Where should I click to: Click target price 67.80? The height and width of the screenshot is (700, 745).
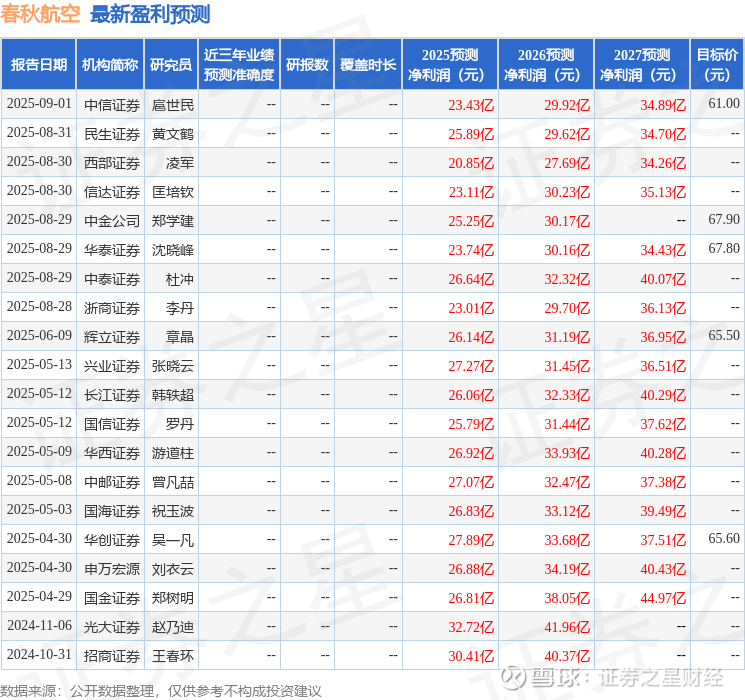click(724, 249)
